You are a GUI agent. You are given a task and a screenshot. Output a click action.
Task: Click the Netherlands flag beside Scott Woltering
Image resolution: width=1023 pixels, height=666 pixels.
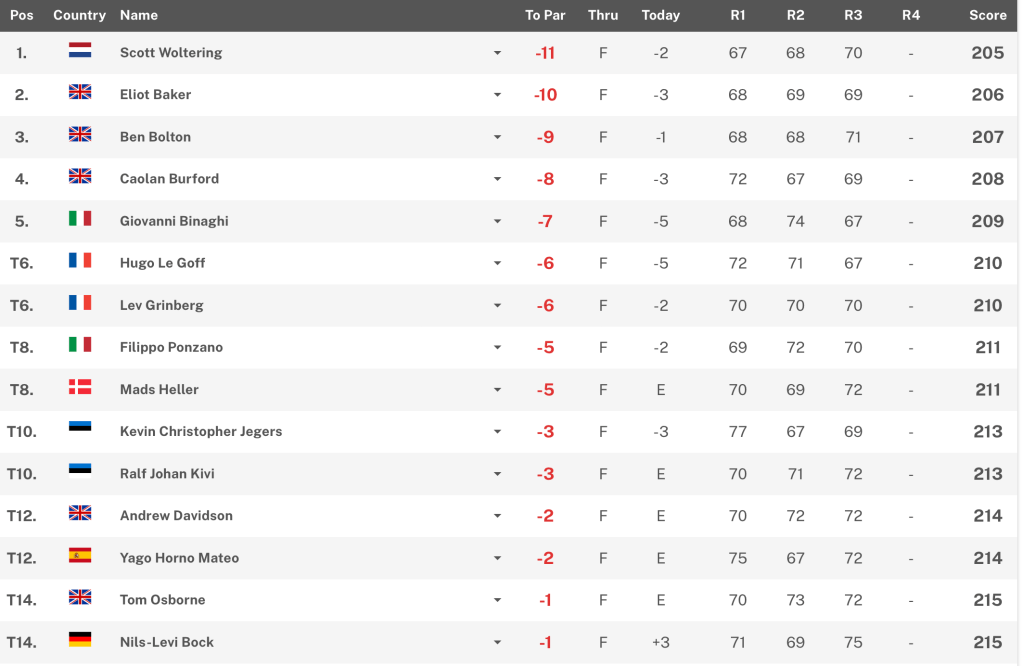pyautogui.click(x=80, y=51)
